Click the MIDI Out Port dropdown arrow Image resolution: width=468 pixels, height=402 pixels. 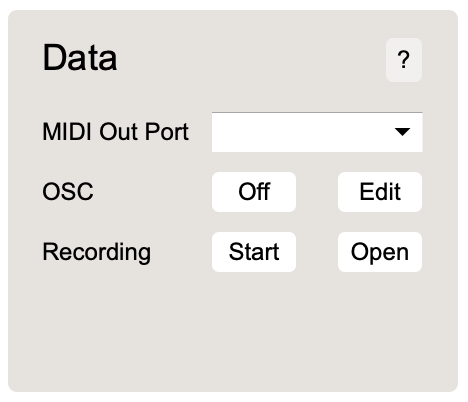click(x=402, y=132)
